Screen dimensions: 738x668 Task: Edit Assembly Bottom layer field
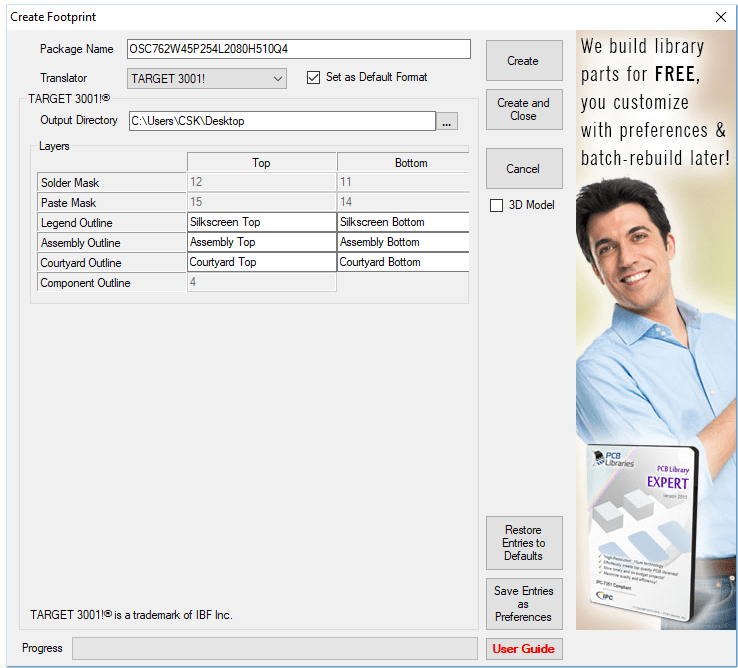[403, 242]
